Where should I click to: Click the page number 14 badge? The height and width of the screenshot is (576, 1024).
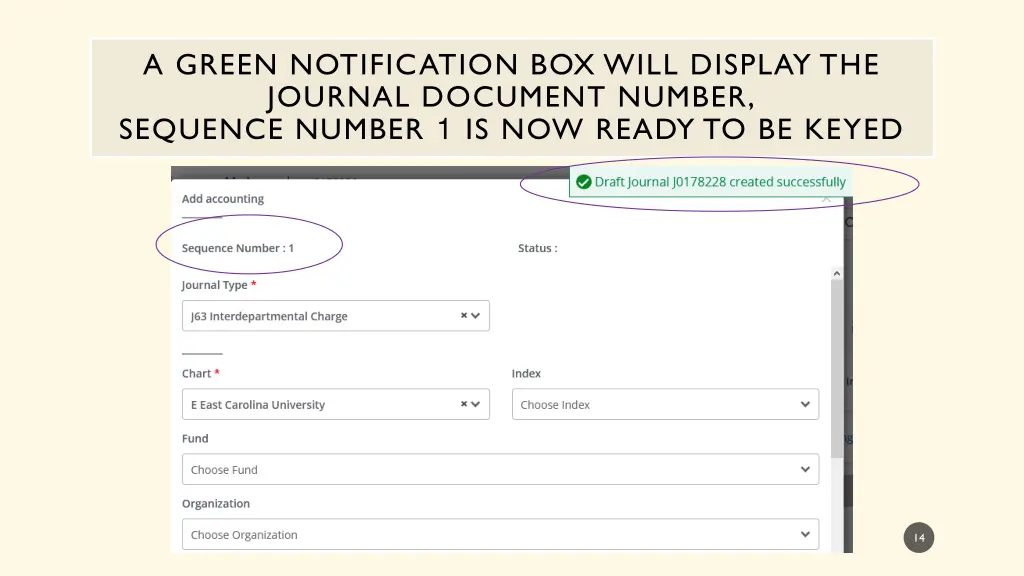(918, 537)
